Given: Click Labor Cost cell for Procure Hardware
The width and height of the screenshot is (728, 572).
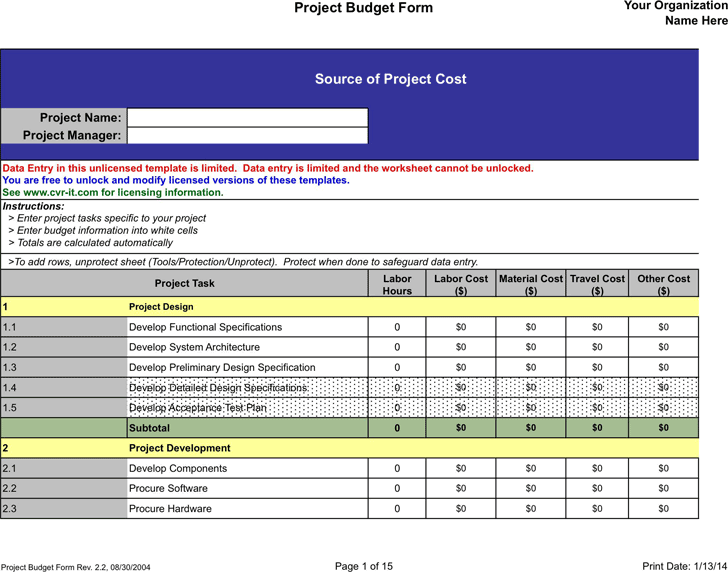Looking at the screenshot, I should pos(461,509).
